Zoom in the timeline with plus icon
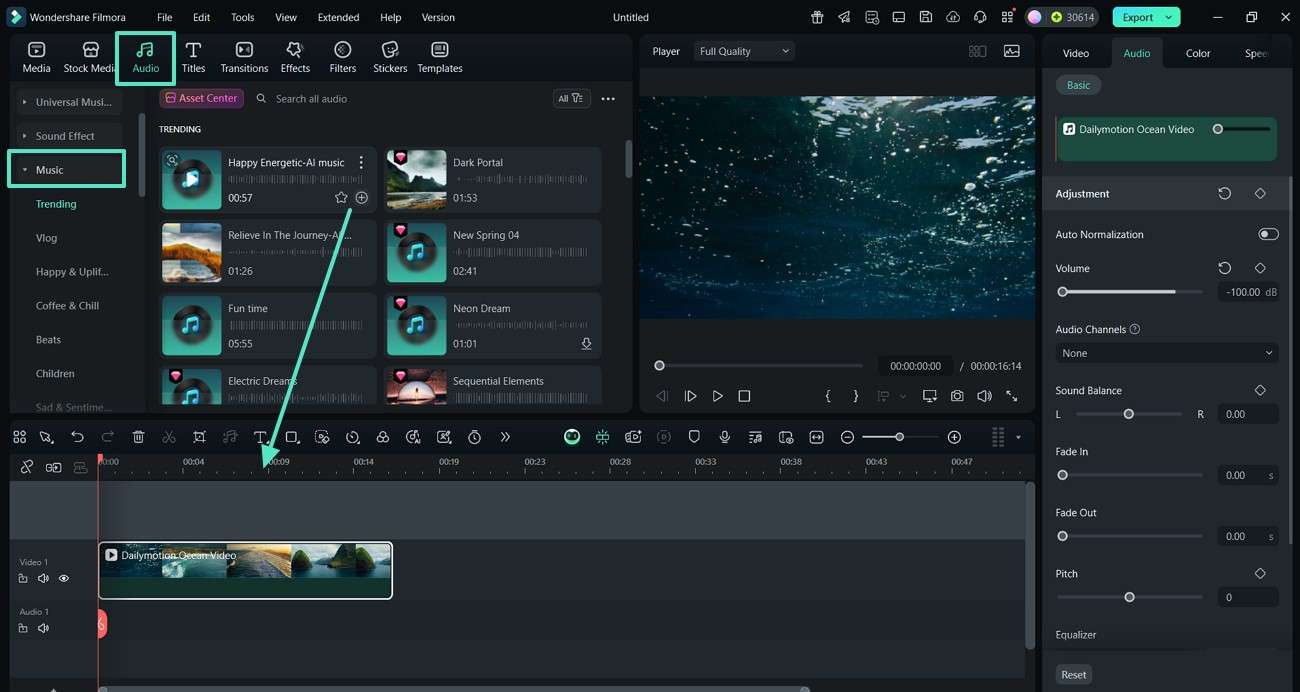Screen dimensions: 1300x692 [954, 437]
